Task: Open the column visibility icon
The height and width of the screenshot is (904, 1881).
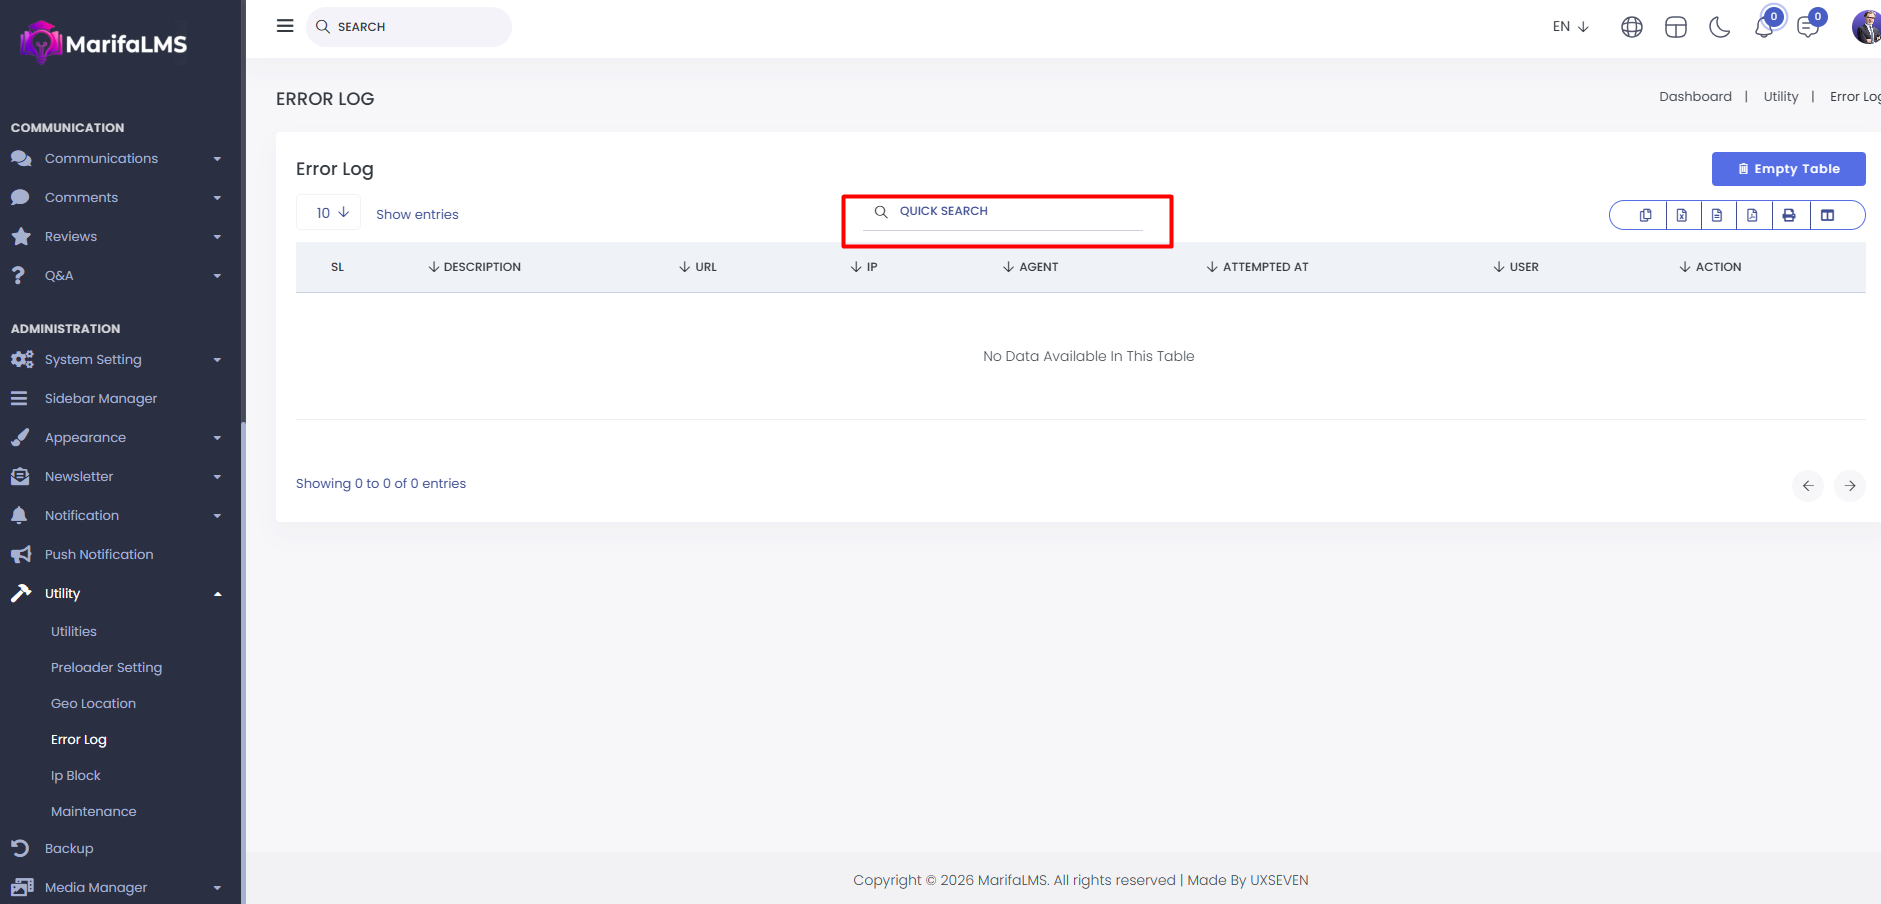Action: coord(1827,215)
